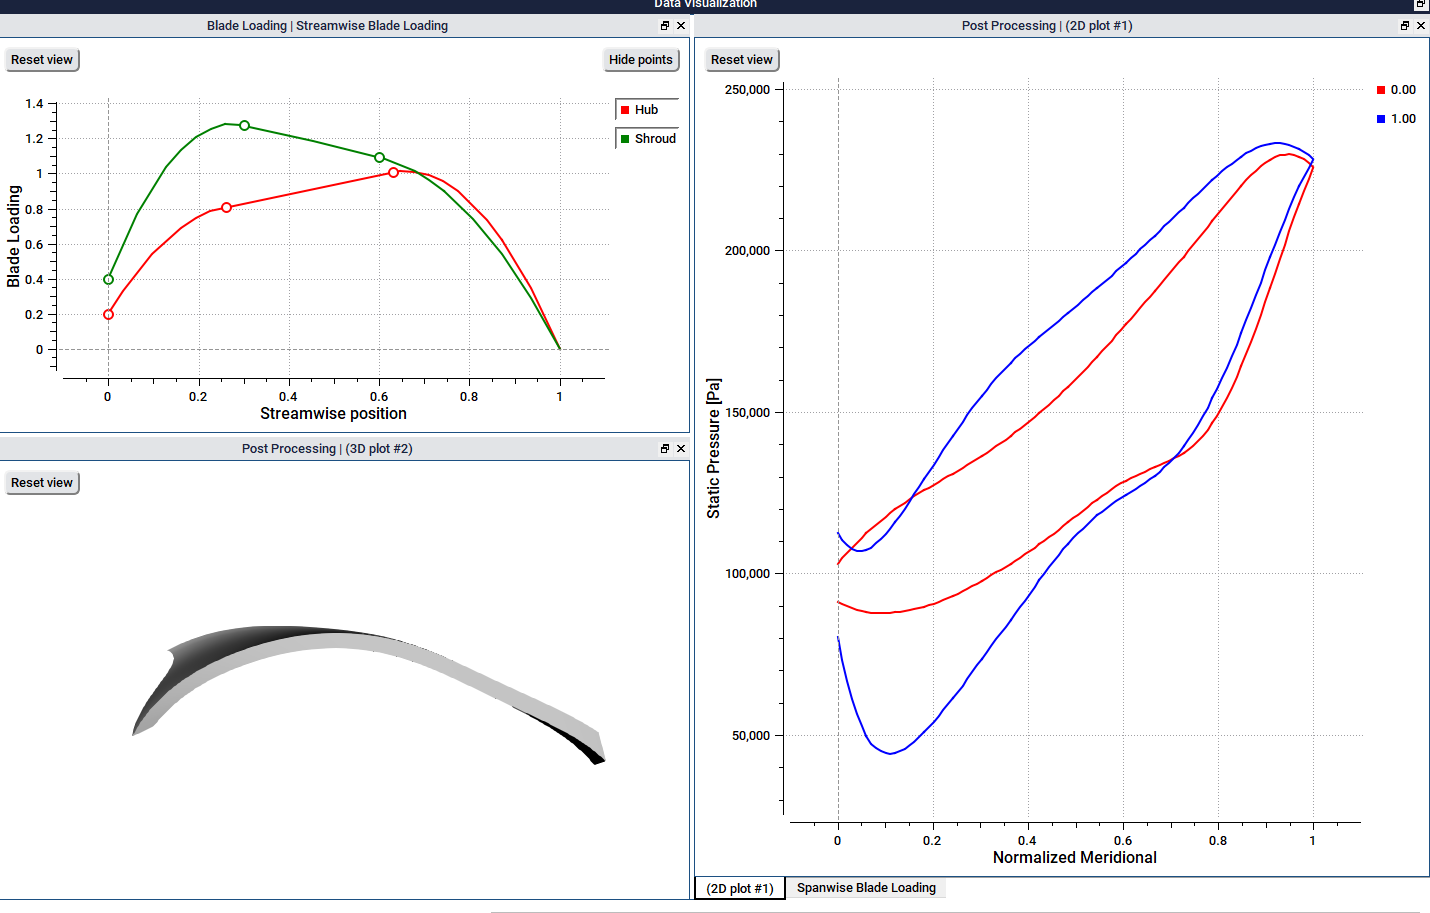Select the Hub legend marker

(625, 109)
